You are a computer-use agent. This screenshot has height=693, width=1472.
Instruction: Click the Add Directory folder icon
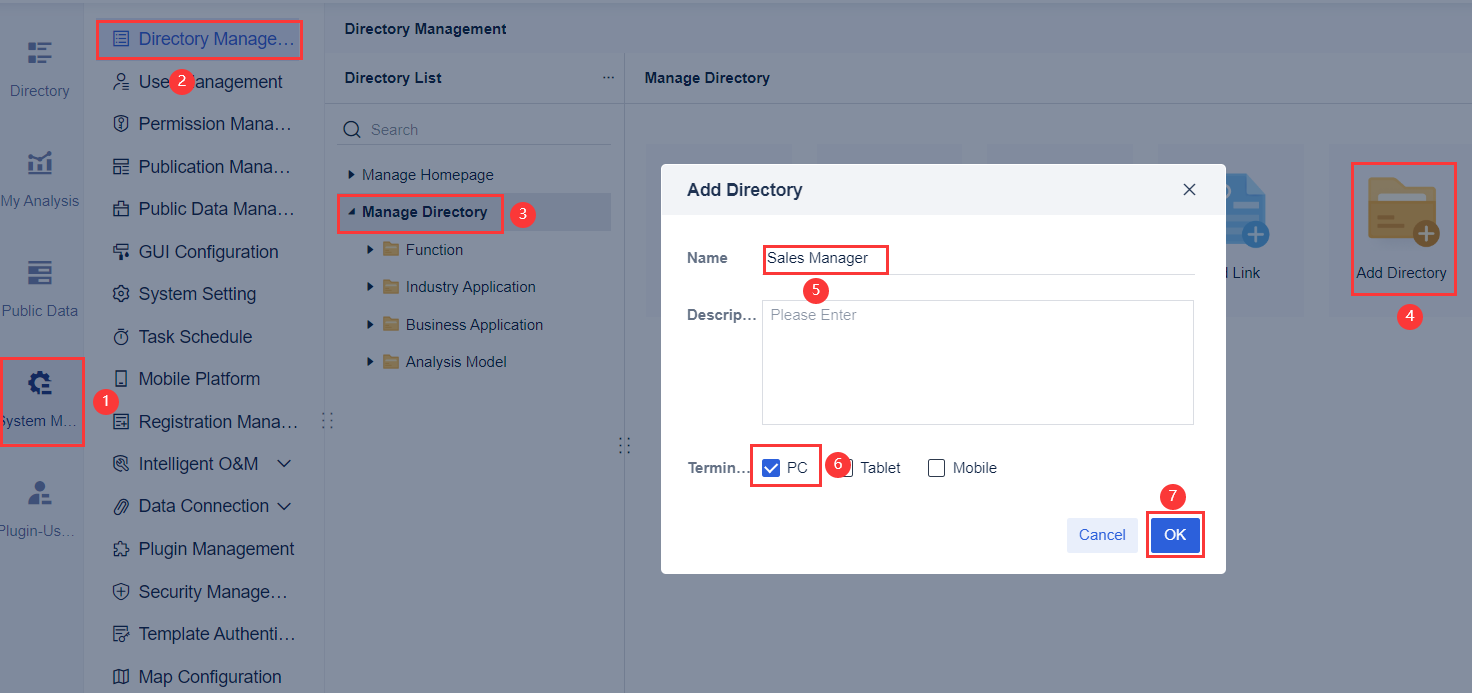(1401, 212)
